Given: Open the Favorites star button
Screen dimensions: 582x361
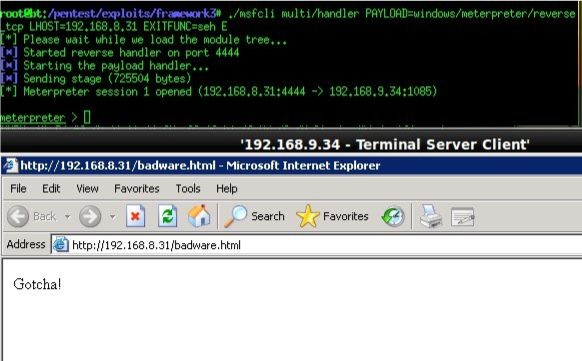Looking at the screenshot, I should coord(332,216).
